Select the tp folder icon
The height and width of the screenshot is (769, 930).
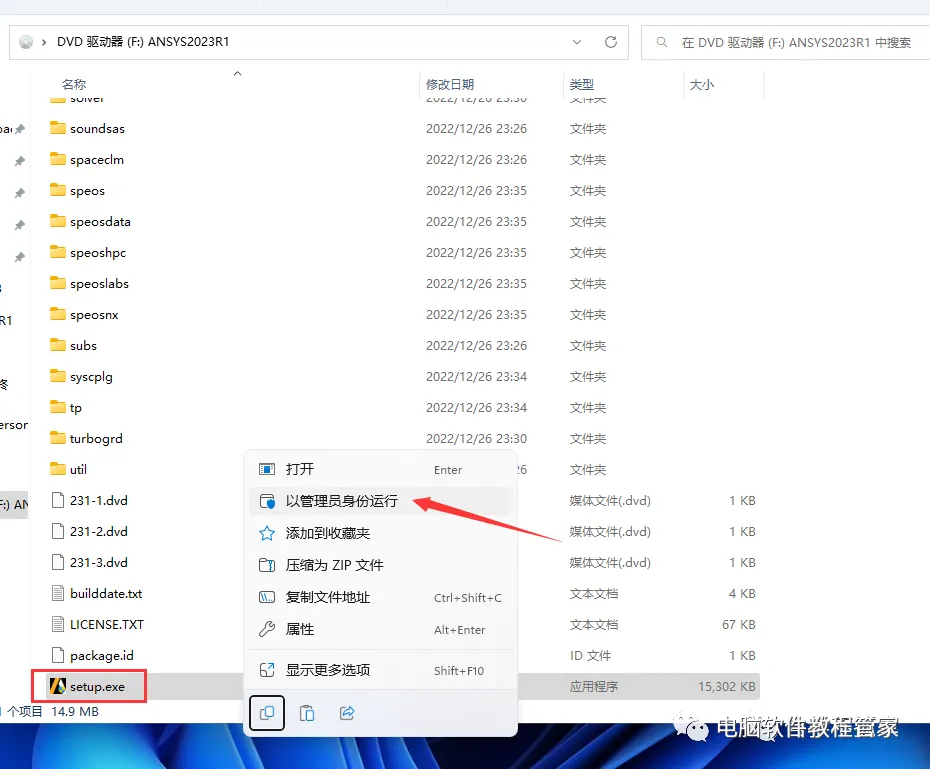[58, 407]
